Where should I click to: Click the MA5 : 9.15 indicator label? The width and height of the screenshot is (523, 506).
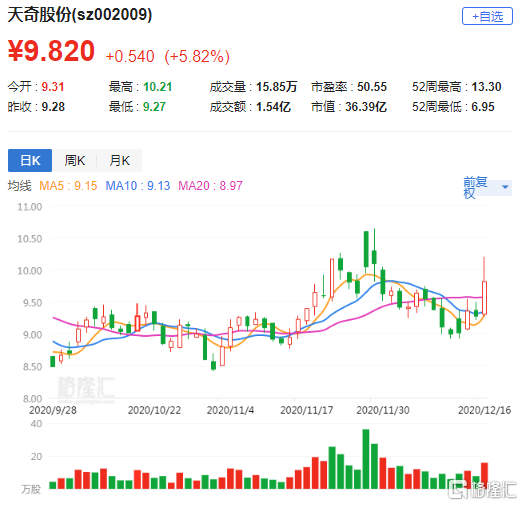pyautogui.click(x=68, y=185)
